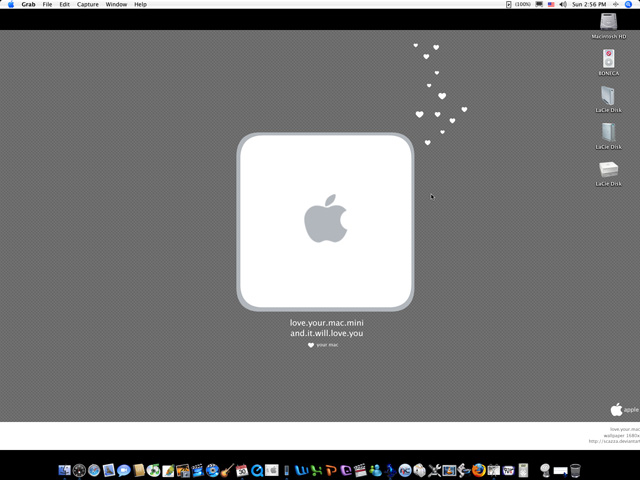
Task: Launch iMovie clapper star icon
Action: pos(197,471)
